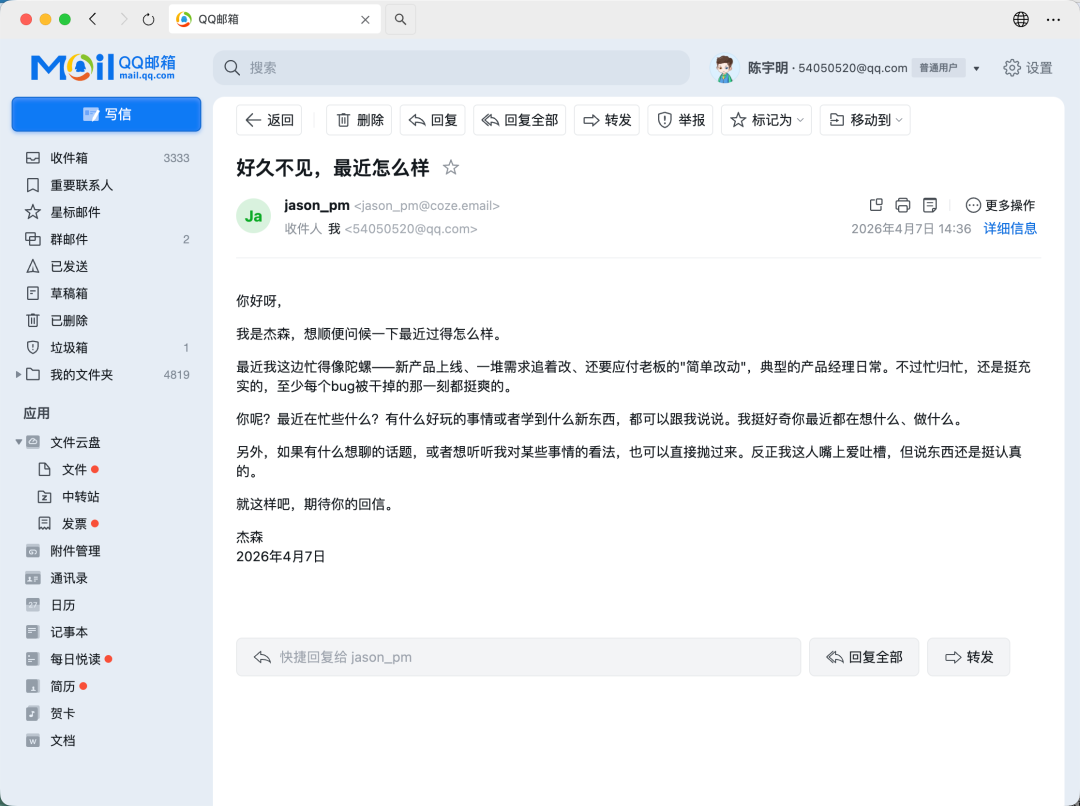Click sender name jason_pm

[x=317, y=205]
